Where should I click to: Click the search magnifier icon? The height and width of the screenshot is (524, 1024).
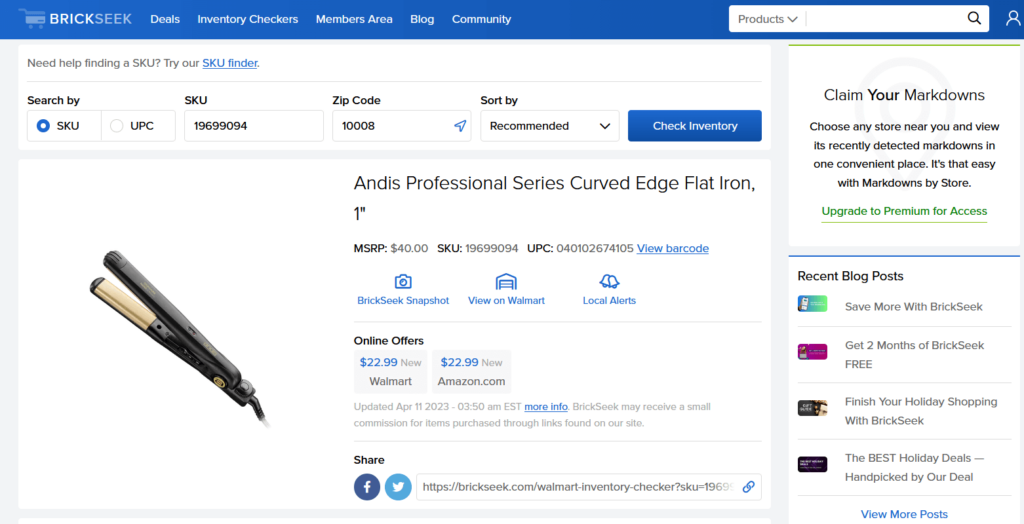[x=974, y=19]
